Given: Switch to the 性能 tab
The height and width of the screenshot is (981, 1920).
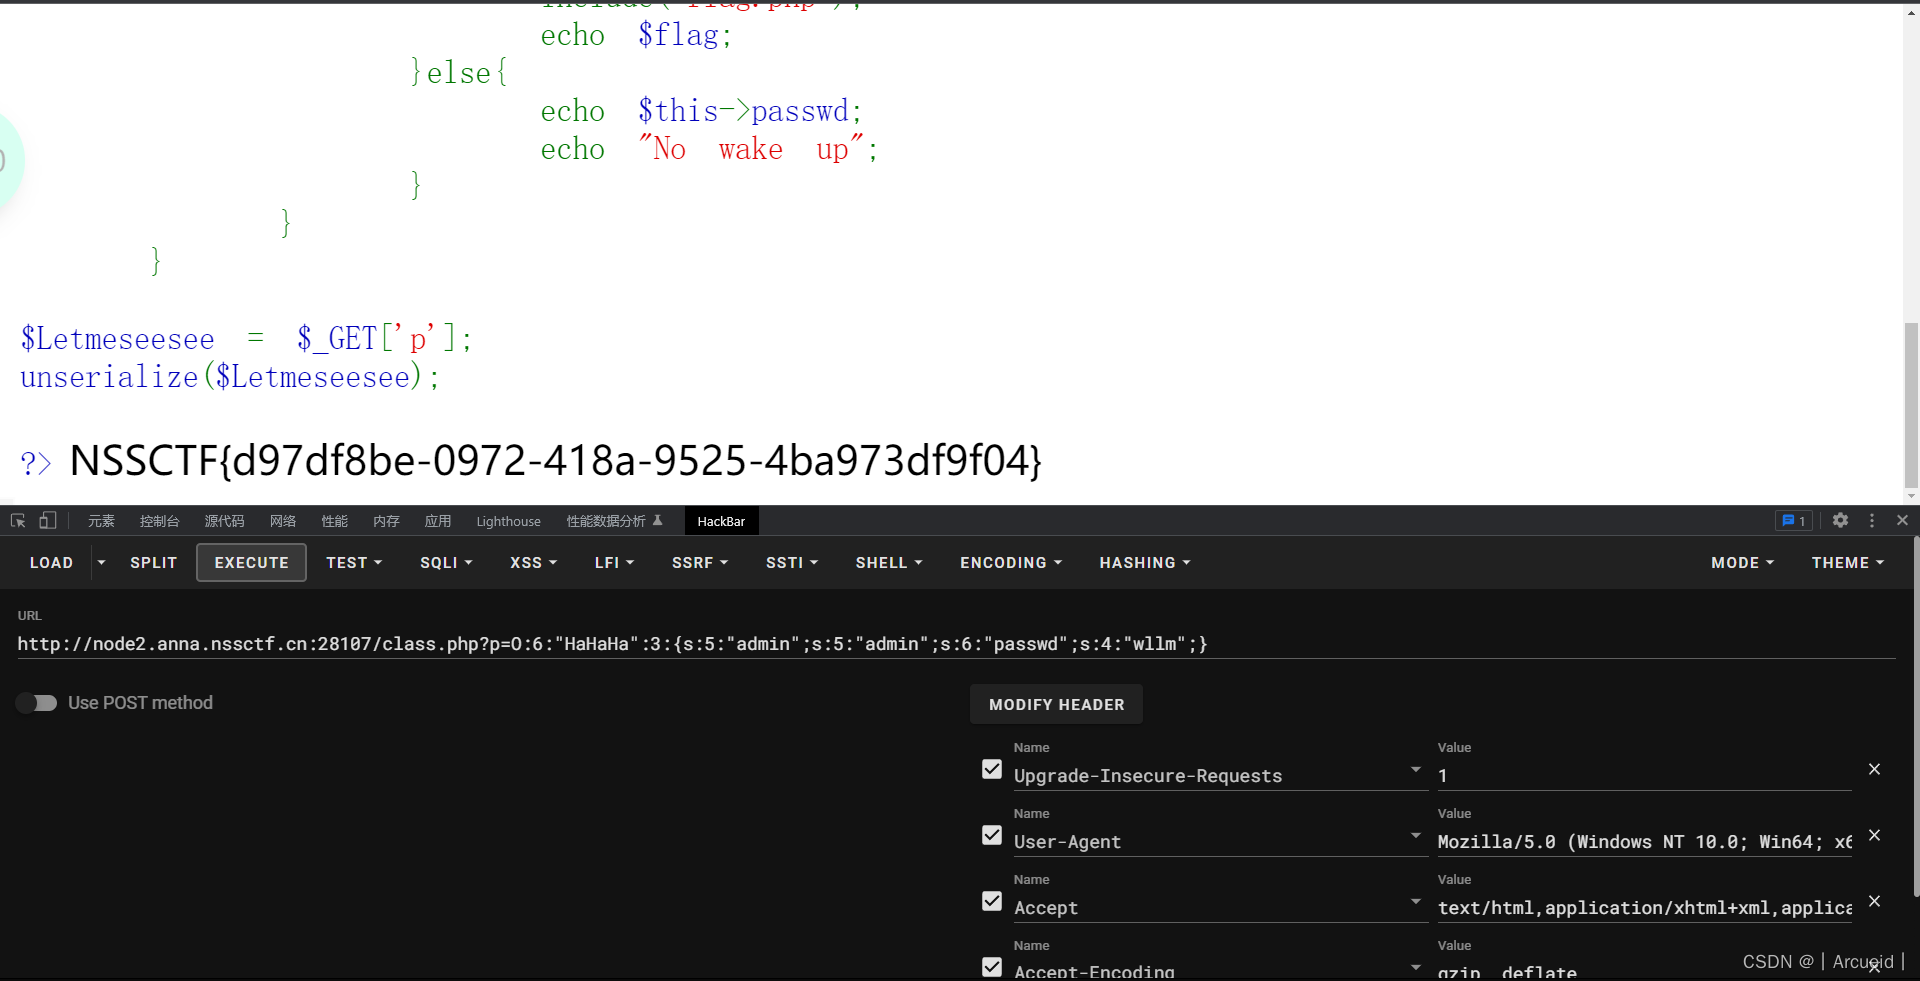Looking at the screenshot, I should (335, 521).
